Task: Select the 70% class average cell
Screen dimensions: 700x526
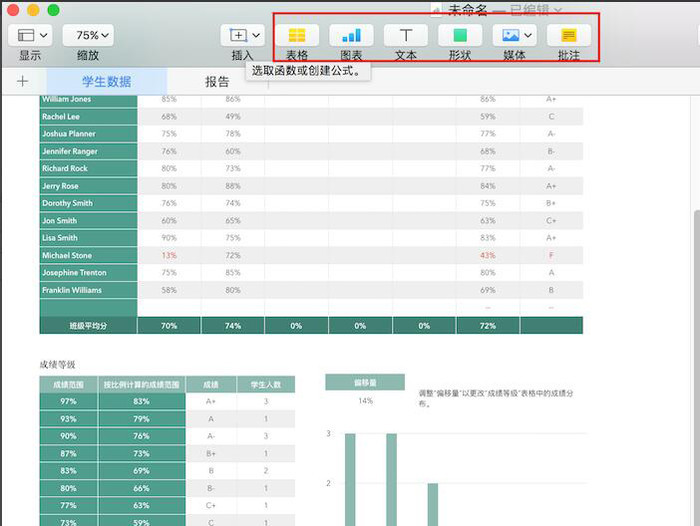Action: (x=169, y=326)
